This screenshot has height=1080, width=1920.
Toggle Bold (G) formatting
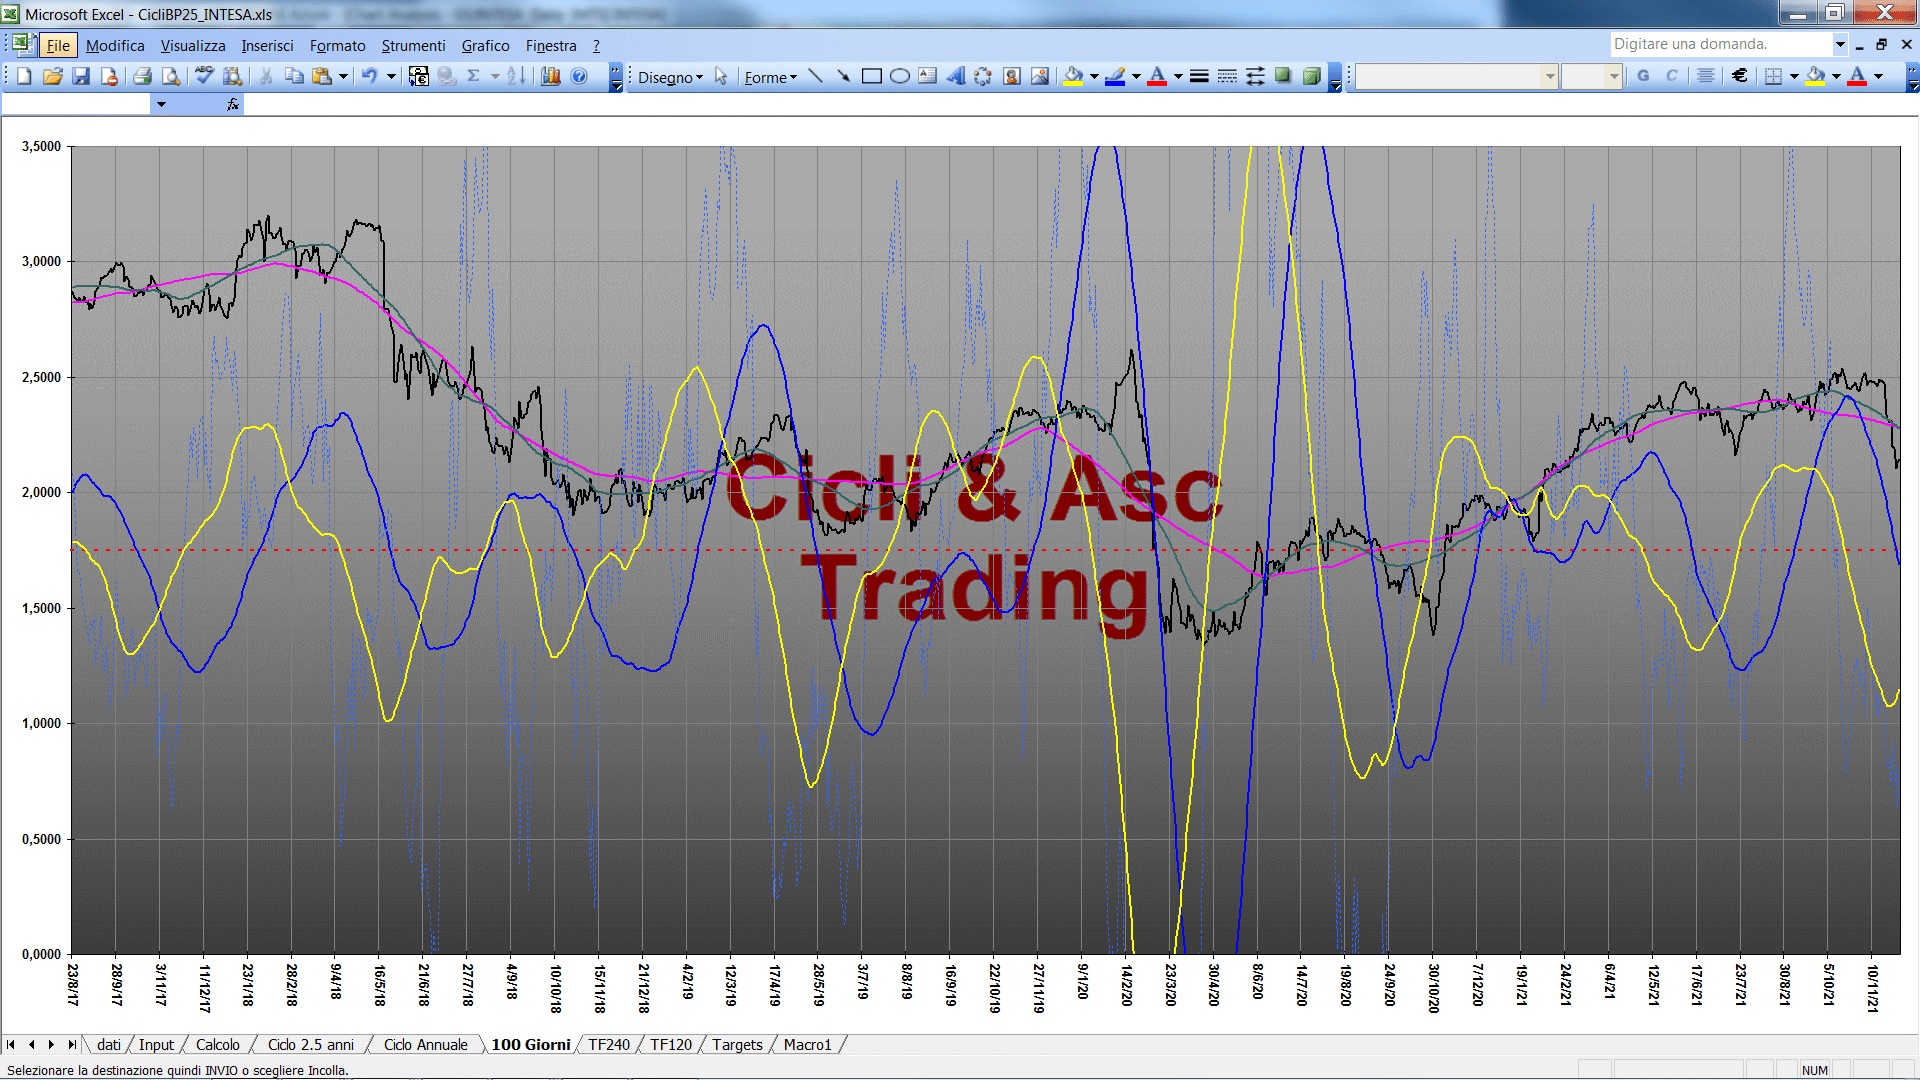tap(1643, 76)
